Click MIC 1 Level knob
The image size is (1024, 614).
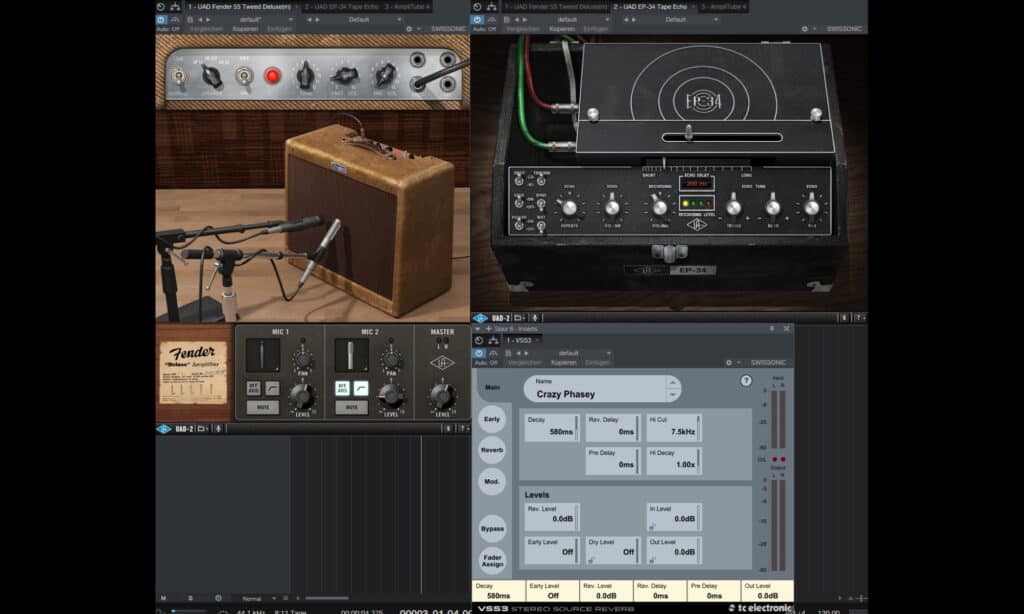(x=302, y=396)
